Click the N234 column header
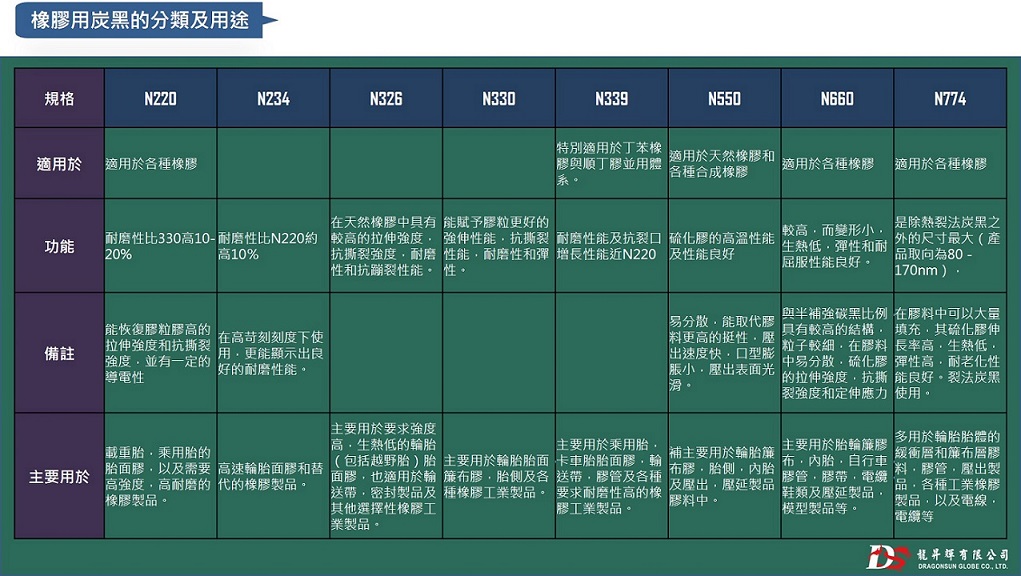The height and width of the screenshot is (576, 1021). tap(273, 98)
